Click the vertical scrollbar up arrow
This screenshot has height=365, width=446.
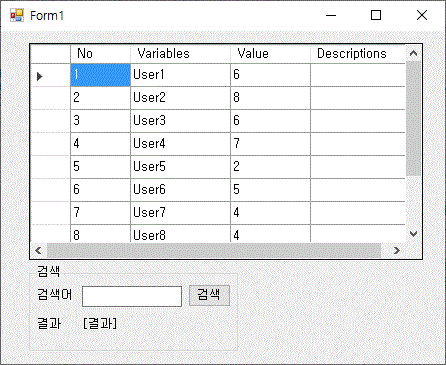(x=413, y=53)
